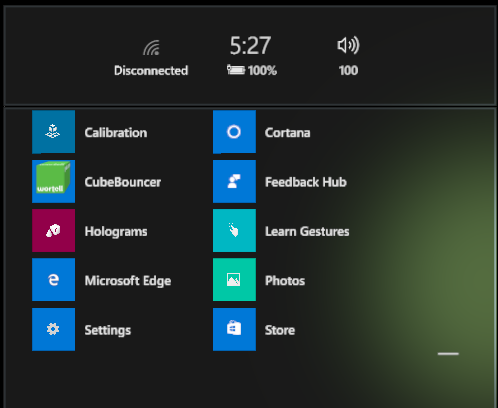Click the 100% battery level text
498x408 pixels.
tap(262, 71)
